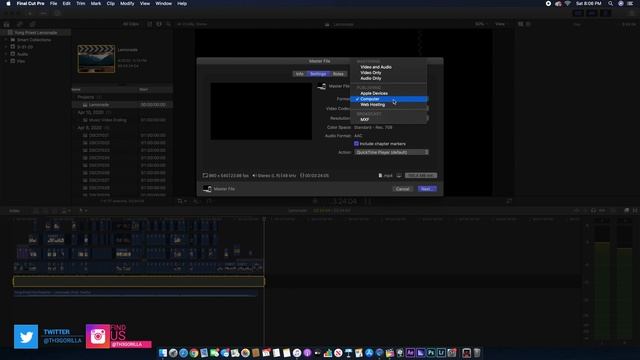Screen dimensions: 640x360
Task: Collapse the Projects group in the browser list
Action: coord(75,97)
